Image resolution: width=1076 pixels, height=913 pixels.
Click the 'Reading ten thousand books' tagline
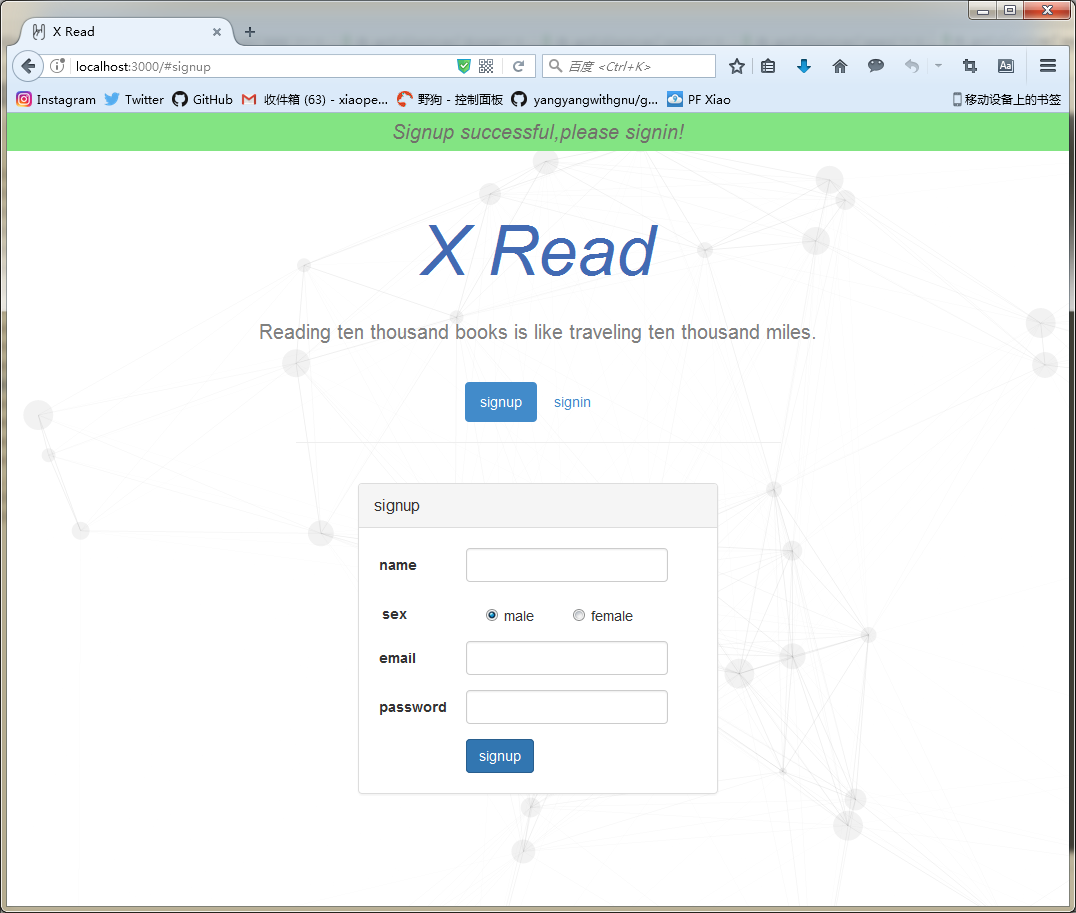(x=537, y=332)
